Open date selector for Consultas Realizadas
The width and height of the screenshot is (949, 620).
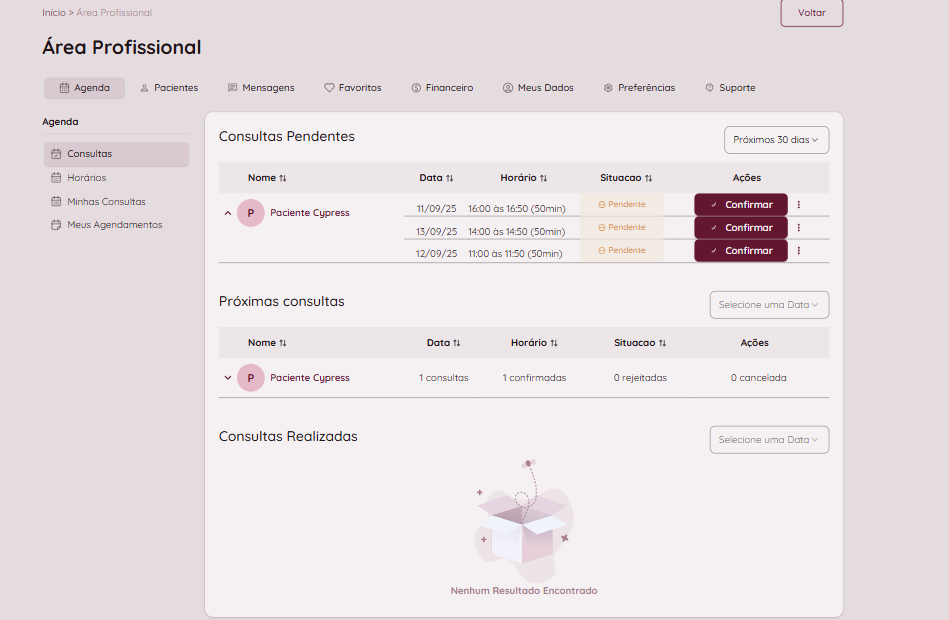[769, 440]
